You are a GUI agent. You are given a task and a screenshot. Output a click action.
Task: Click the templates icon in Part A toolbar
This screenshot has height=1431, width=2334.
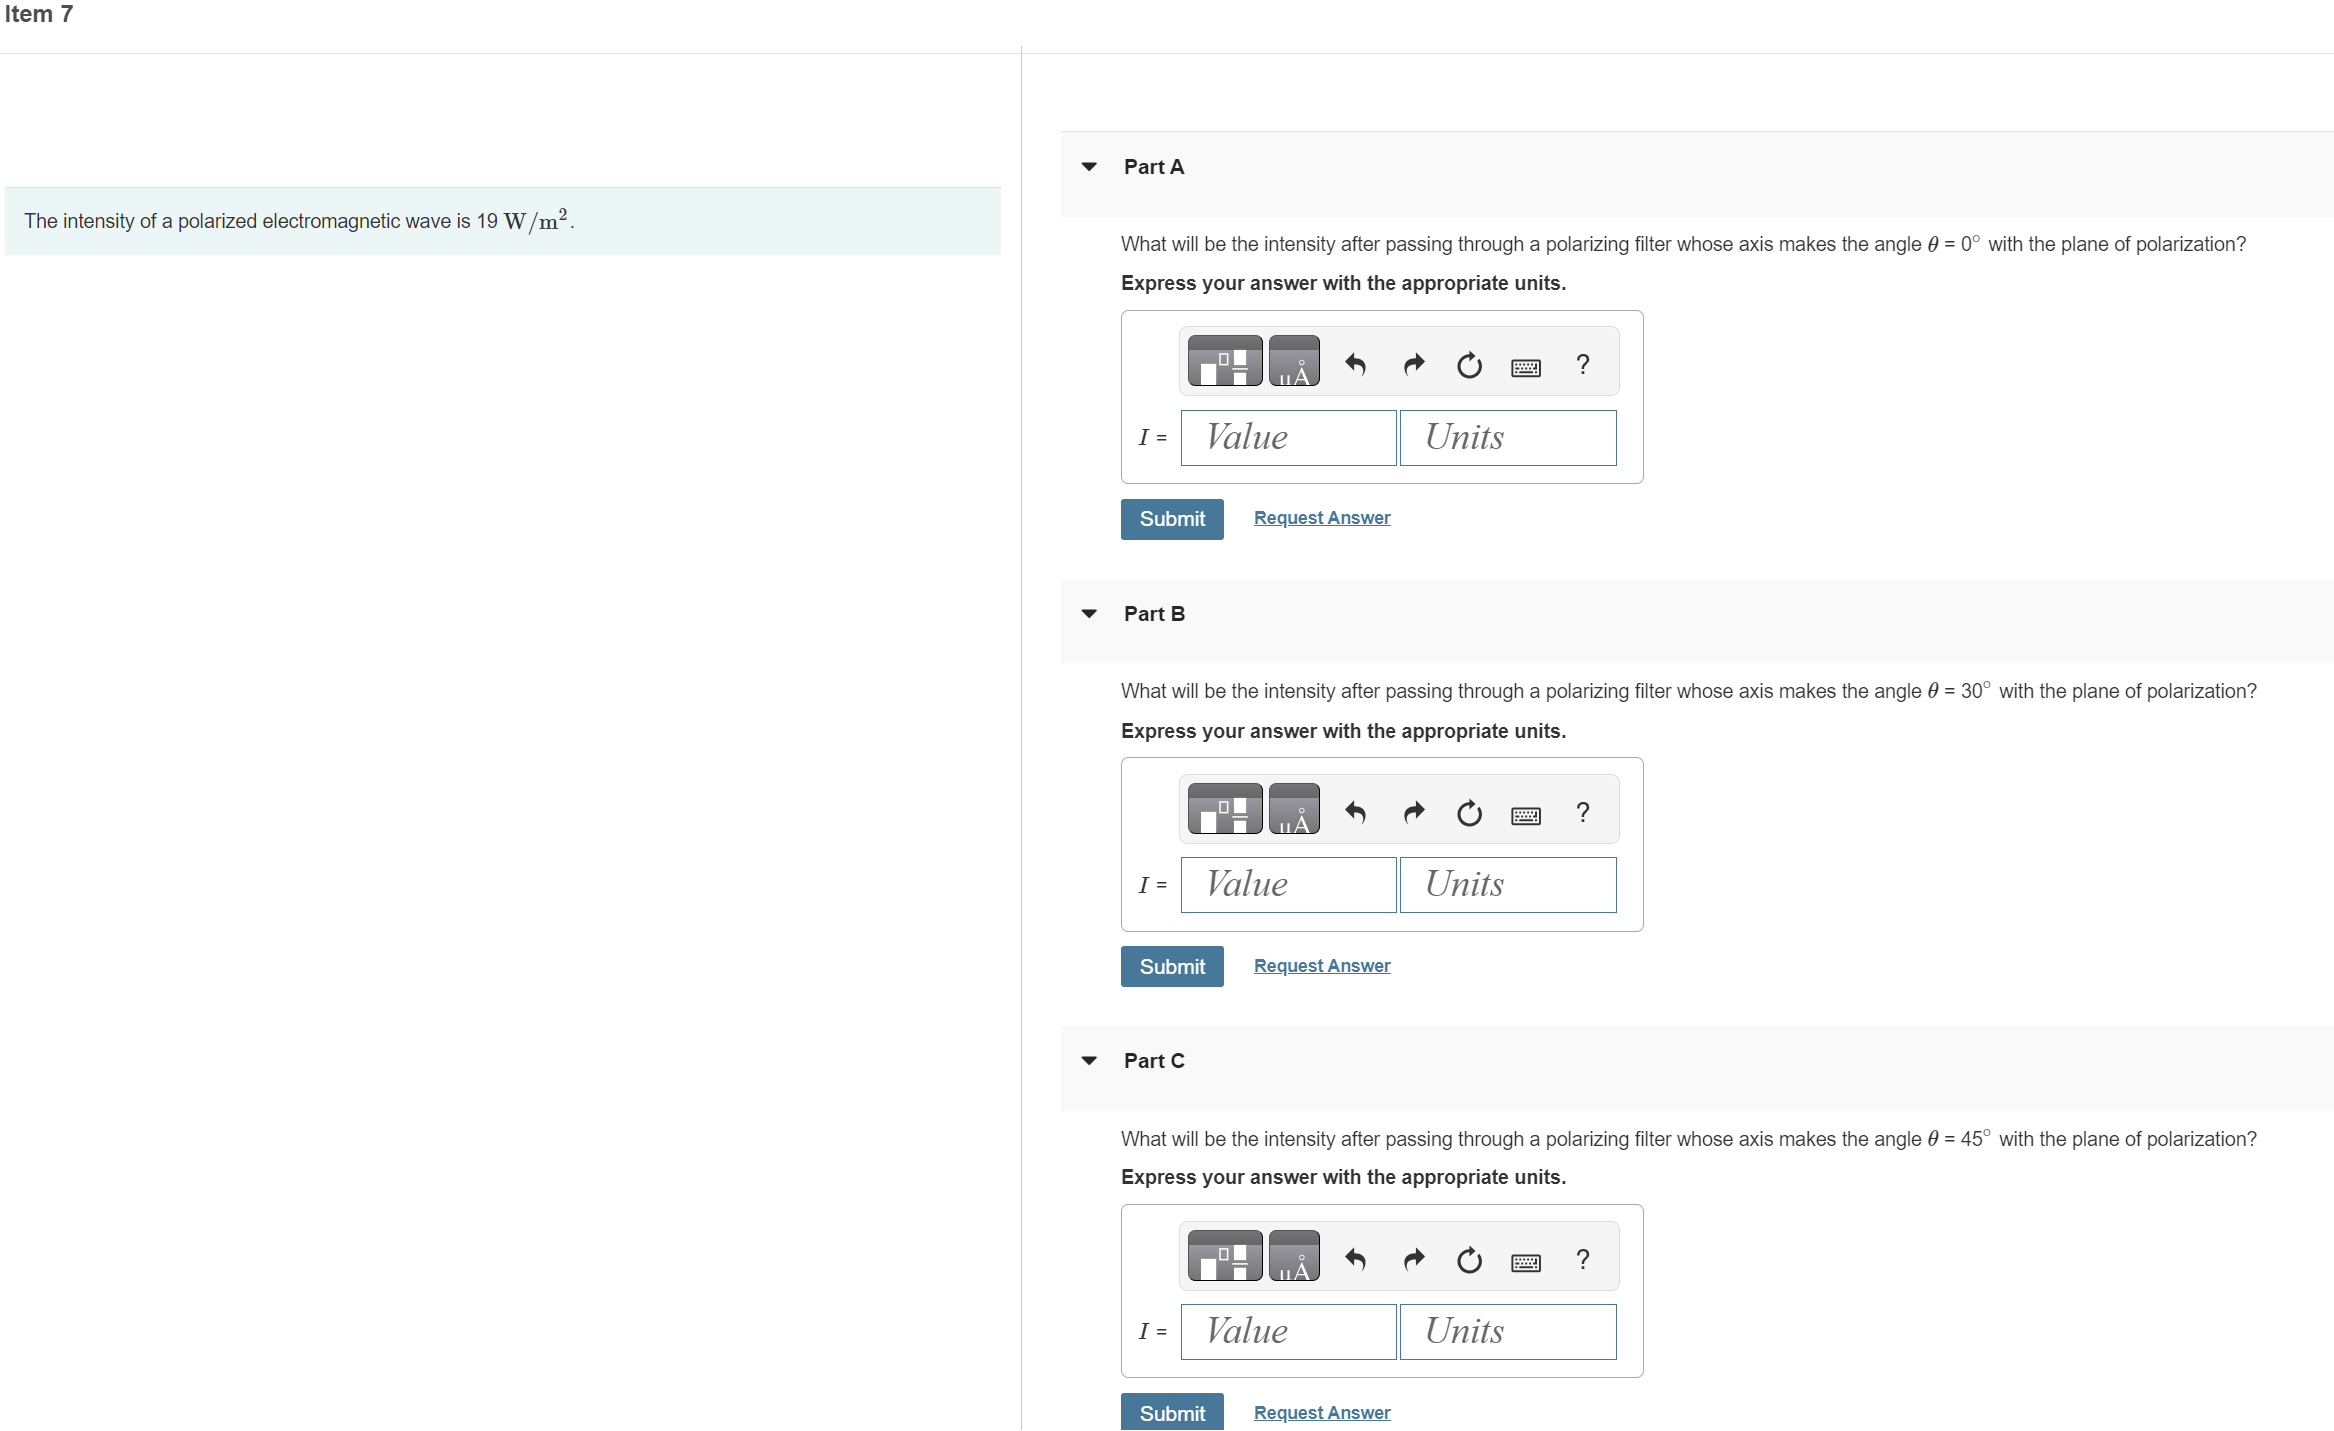1224,362
